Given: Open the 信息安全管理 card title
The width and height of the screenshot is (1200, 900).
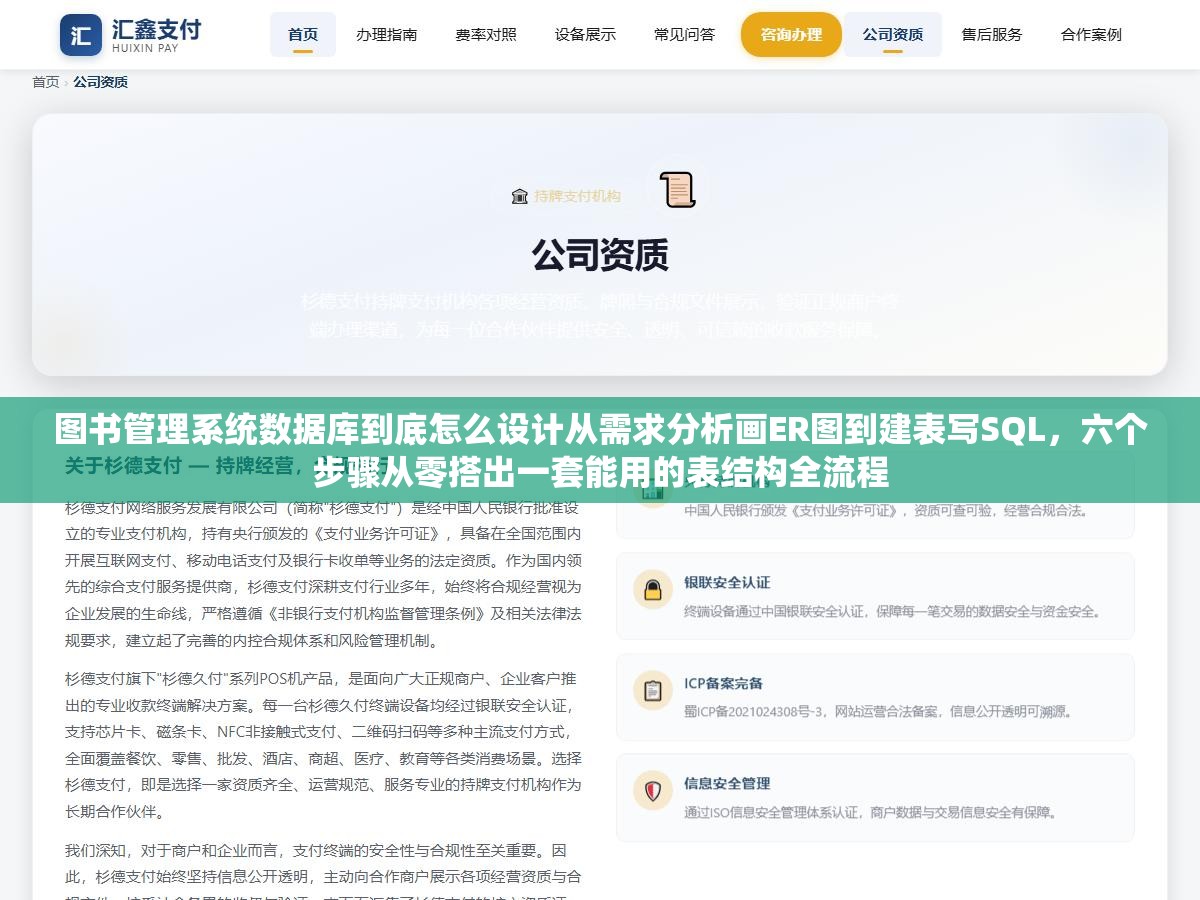Looking at the screenshot, I should coord(727,783).
